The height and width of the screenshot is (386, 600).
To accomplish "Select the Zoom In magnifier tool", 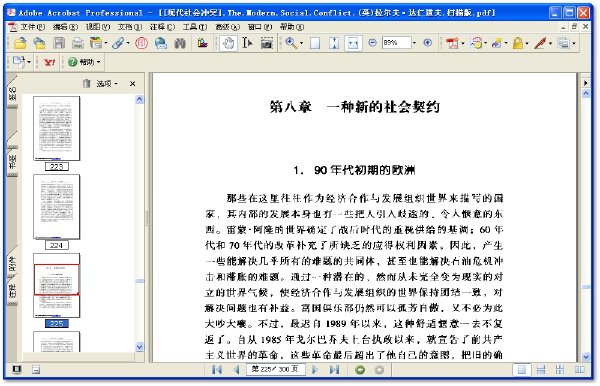I will point(291,43).
